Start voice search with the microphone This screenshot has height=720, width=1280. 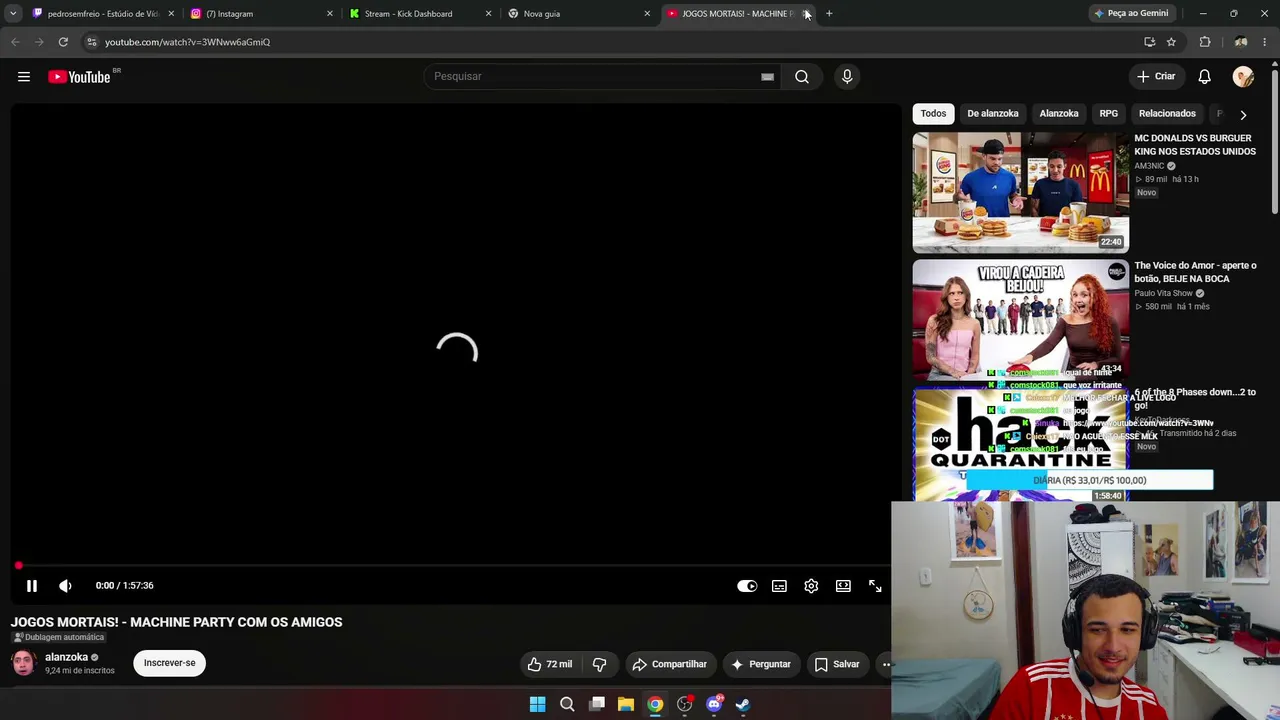(x=847, y=76)
